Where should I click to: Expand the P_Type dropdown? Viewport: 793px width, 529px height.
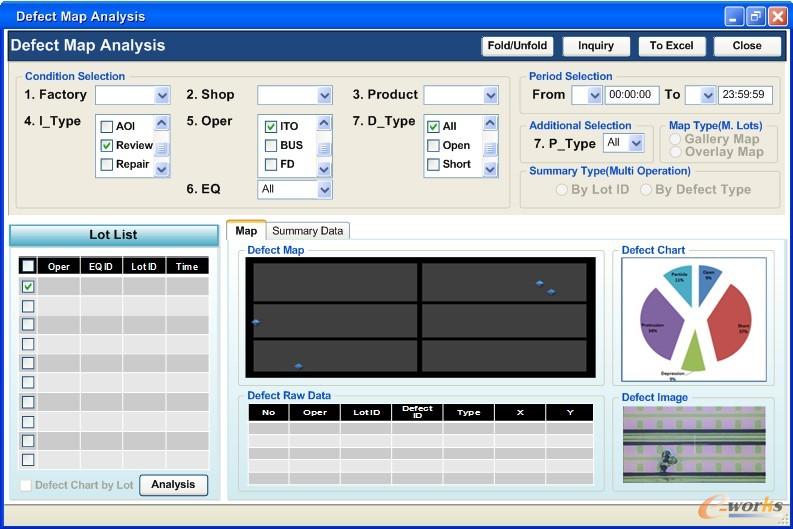pos(636,144)
